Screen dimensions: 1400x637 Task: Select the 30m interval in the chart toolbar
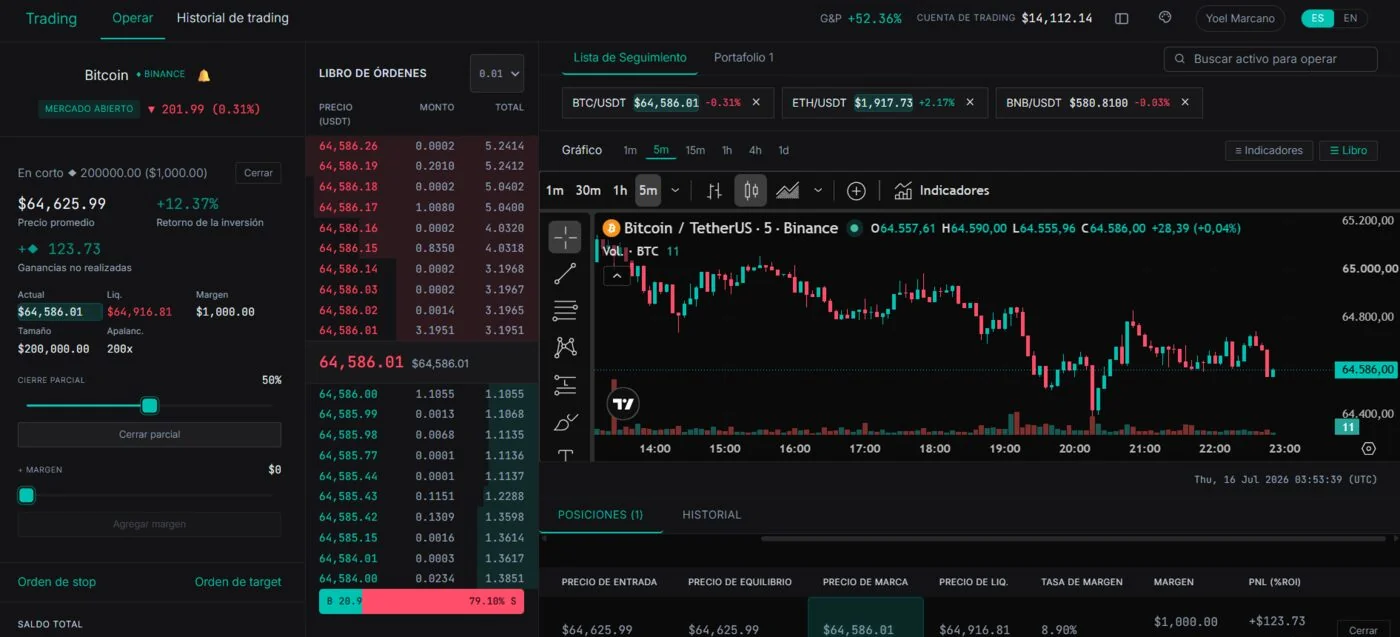pos(588,190)
